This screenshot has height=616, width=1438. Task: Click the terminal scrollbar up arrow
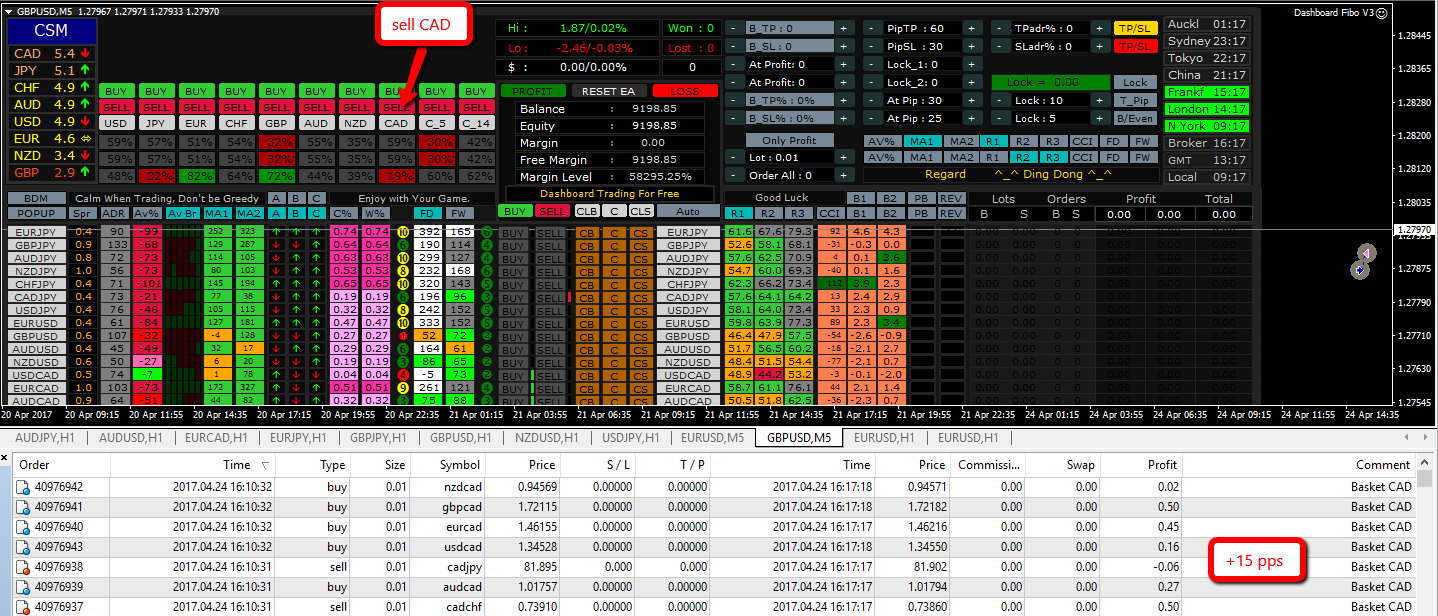[x=1424, y=463]
